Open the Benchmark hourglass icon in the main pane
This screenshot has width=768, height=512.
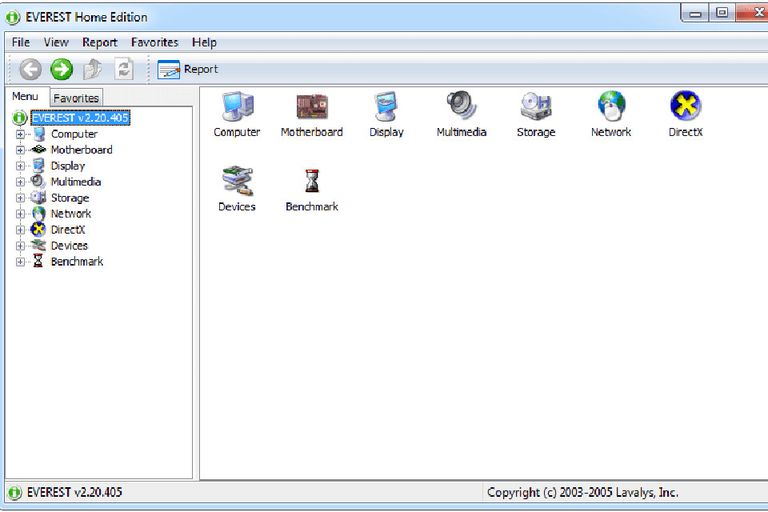(312, 181)
